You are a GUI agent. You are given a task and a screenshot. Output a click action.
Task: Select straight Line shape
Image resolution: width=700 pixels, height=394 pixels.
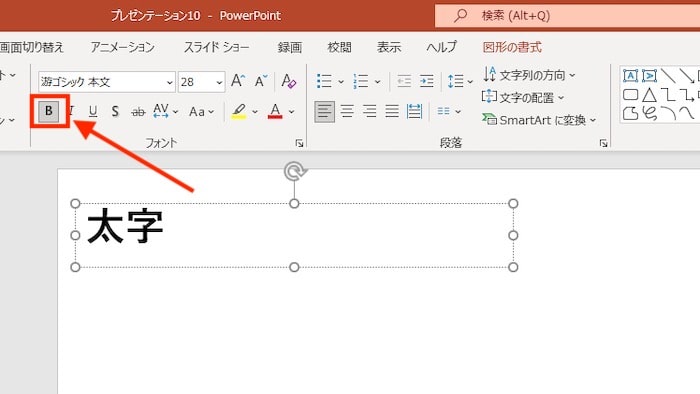pyautogui.click(x=668, y=76)
